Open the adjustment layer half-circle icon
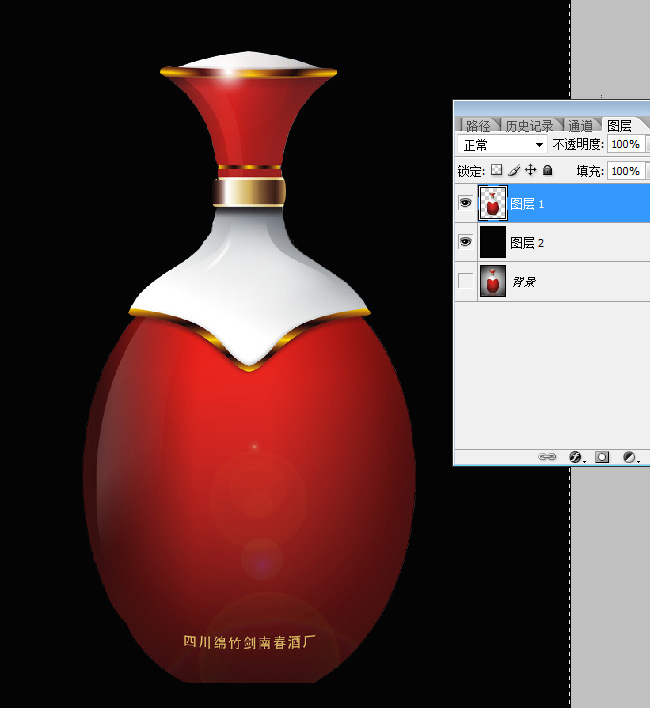650x708 pixels. pyautogui.click(x=629, y=456)
